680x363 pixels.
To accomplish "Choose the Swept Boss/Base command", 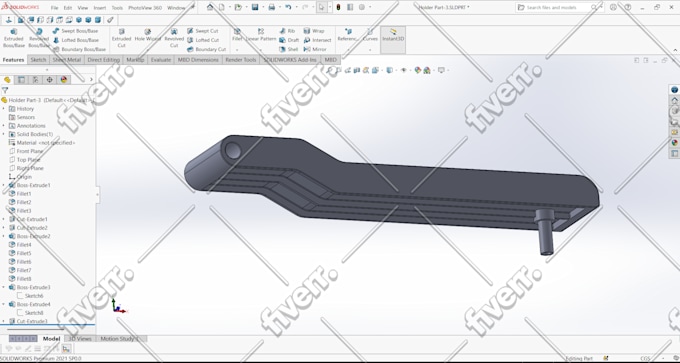I will (x=75, y=31).
